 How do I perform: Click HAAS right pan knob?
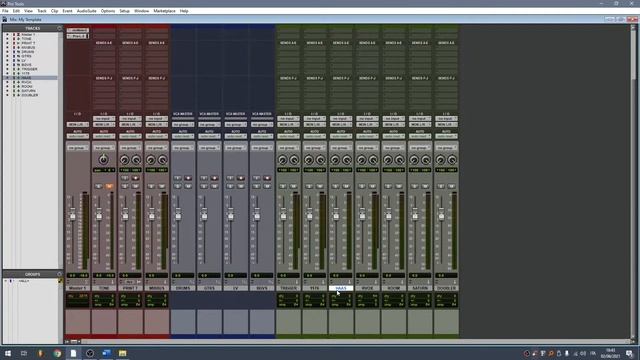pyautogui.click(x=347, y=160)
